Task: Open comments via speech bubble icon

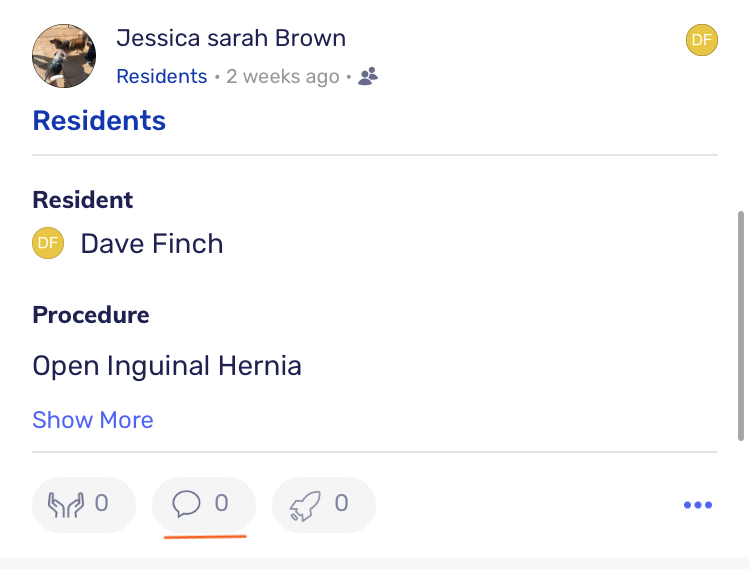Action: [x=186, y=504]
